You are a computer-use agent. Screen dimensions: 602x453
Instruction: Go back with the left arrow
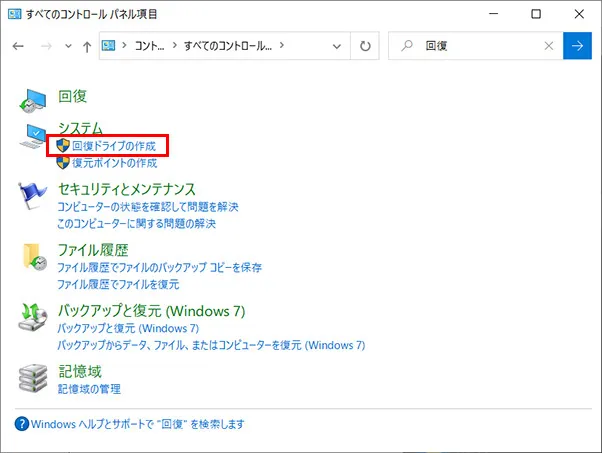[18, 46]
